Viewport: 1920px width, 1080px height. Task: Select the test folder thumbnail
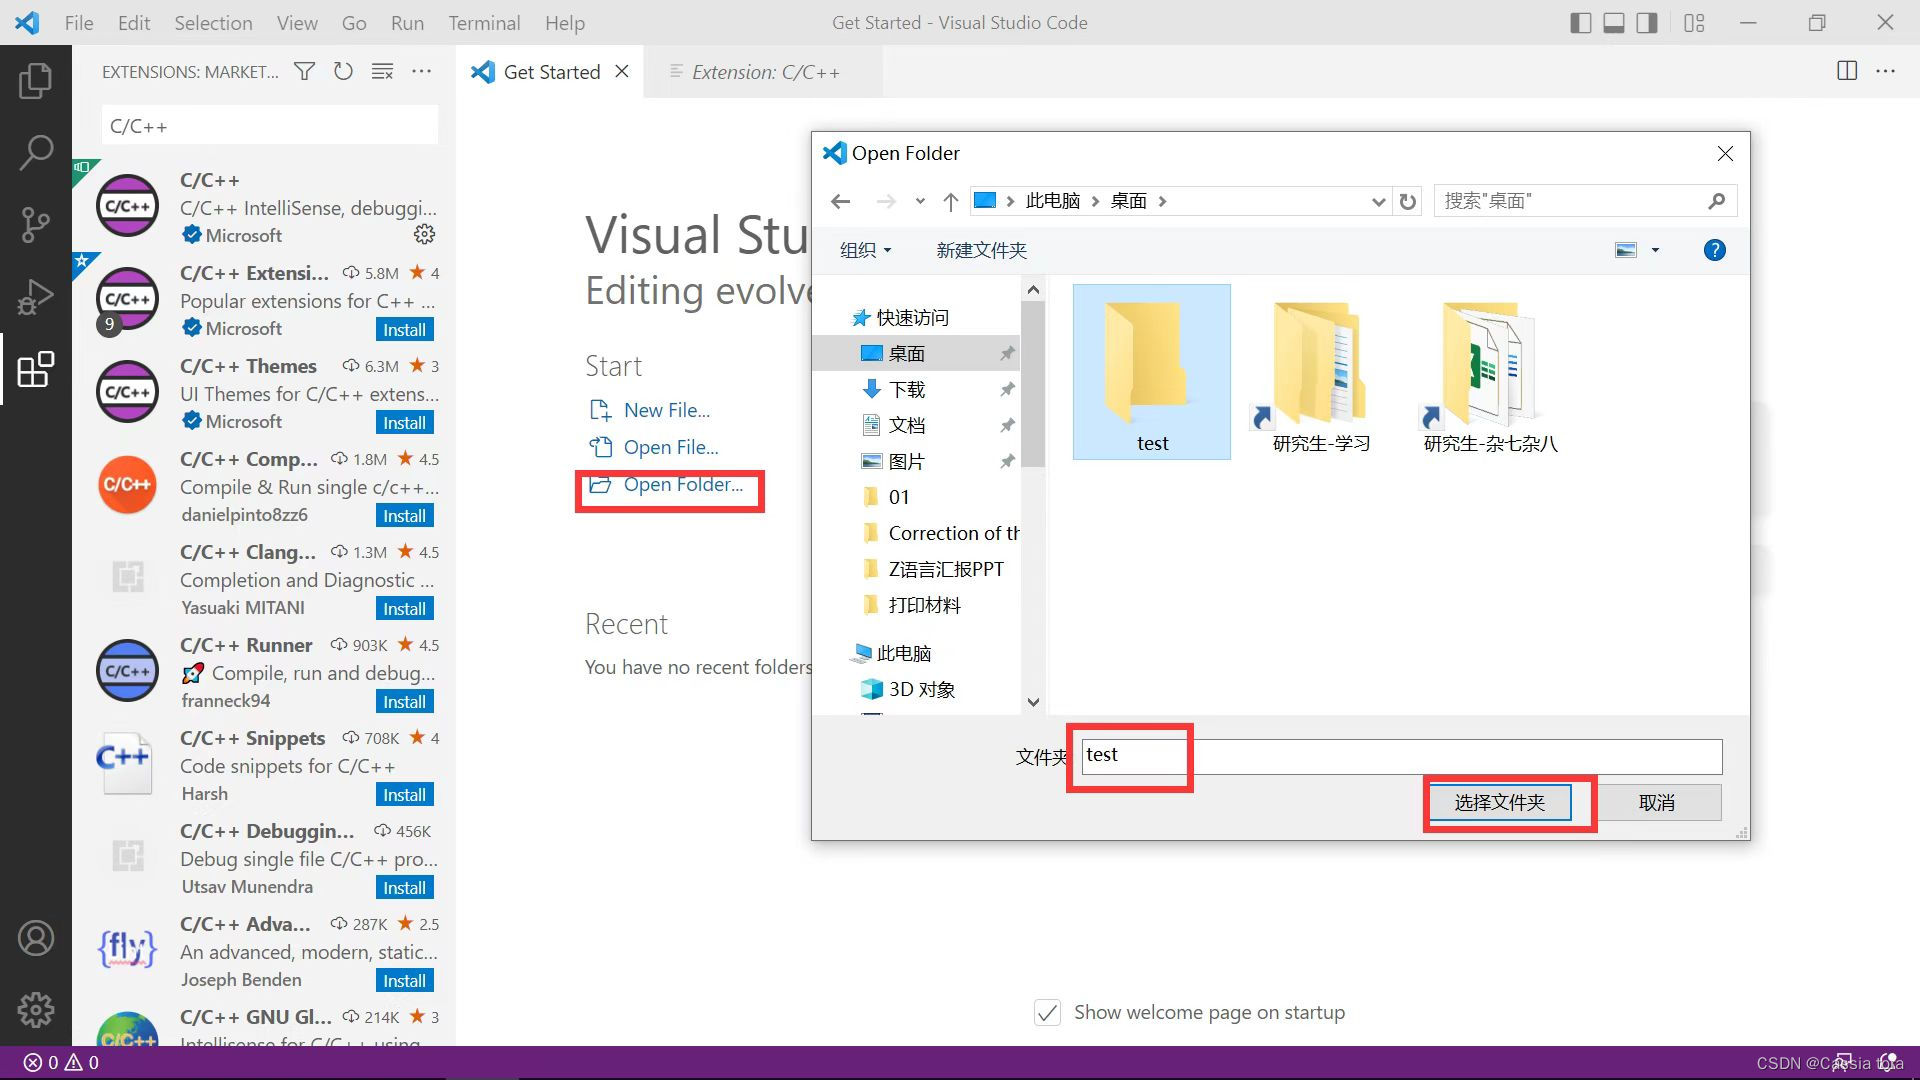(x=1152, y=372)
